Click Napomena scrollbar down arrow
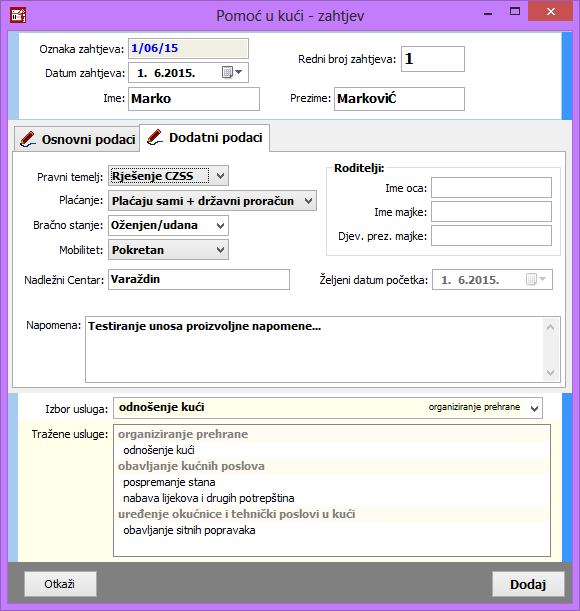Screen dimensions: 580x611 point(550,373)
